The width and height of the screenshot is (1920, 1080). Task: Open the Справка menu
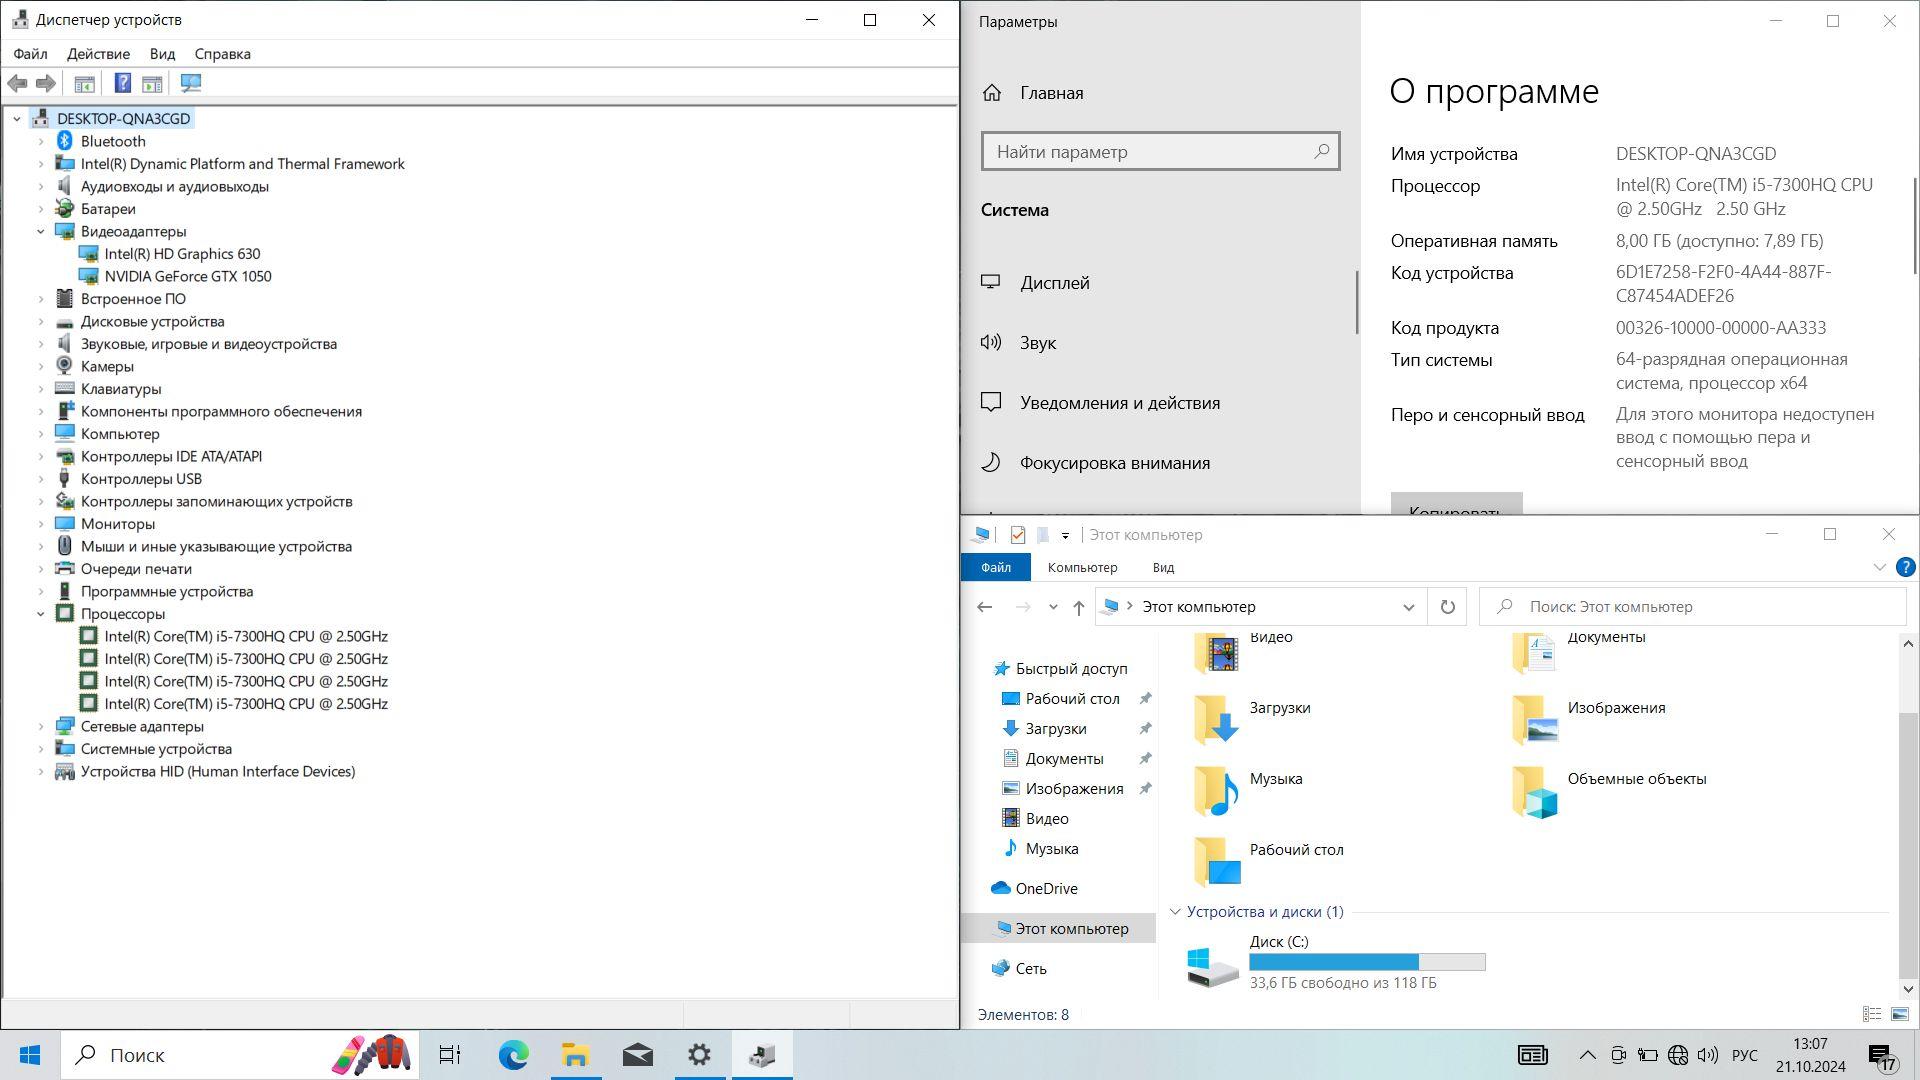222,54
